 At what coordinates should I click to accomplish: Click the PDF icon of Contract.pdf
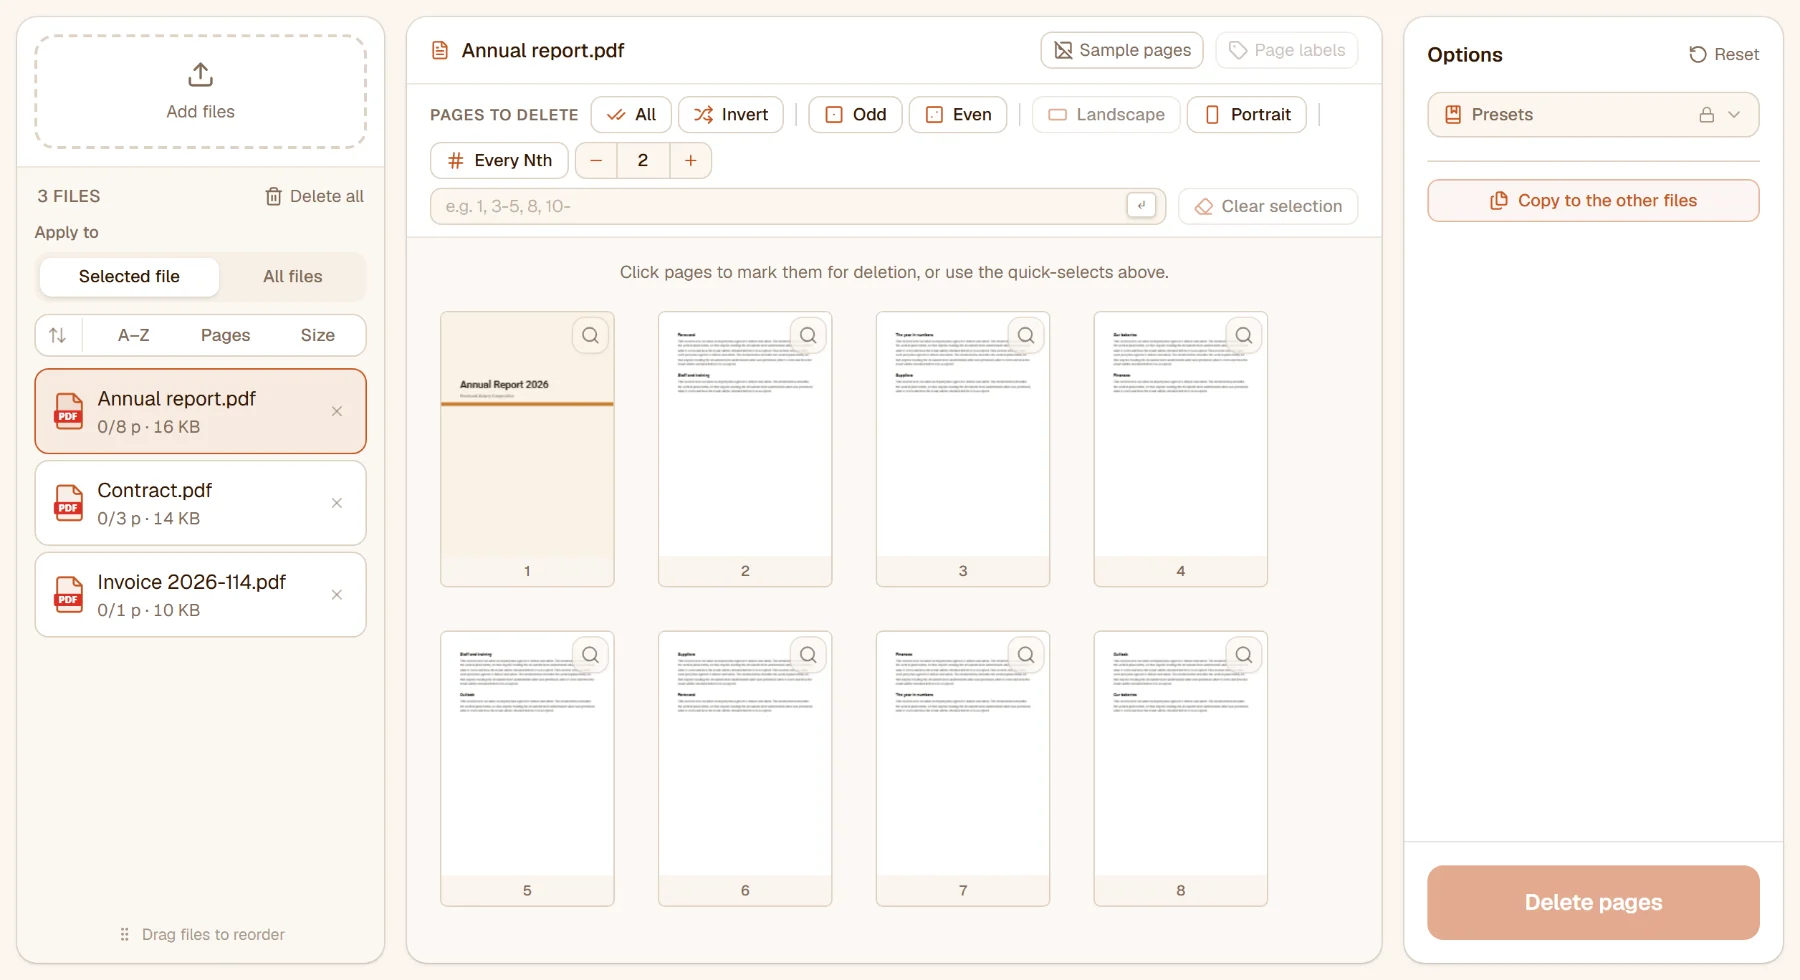pyautogui.click(x=69, y=503)
